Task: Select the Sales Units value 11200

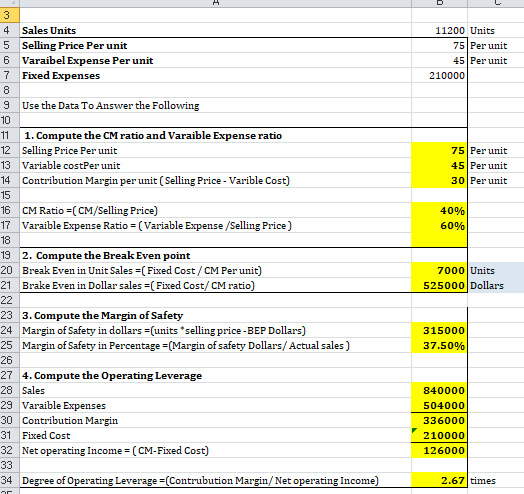Action: (439, 30)
